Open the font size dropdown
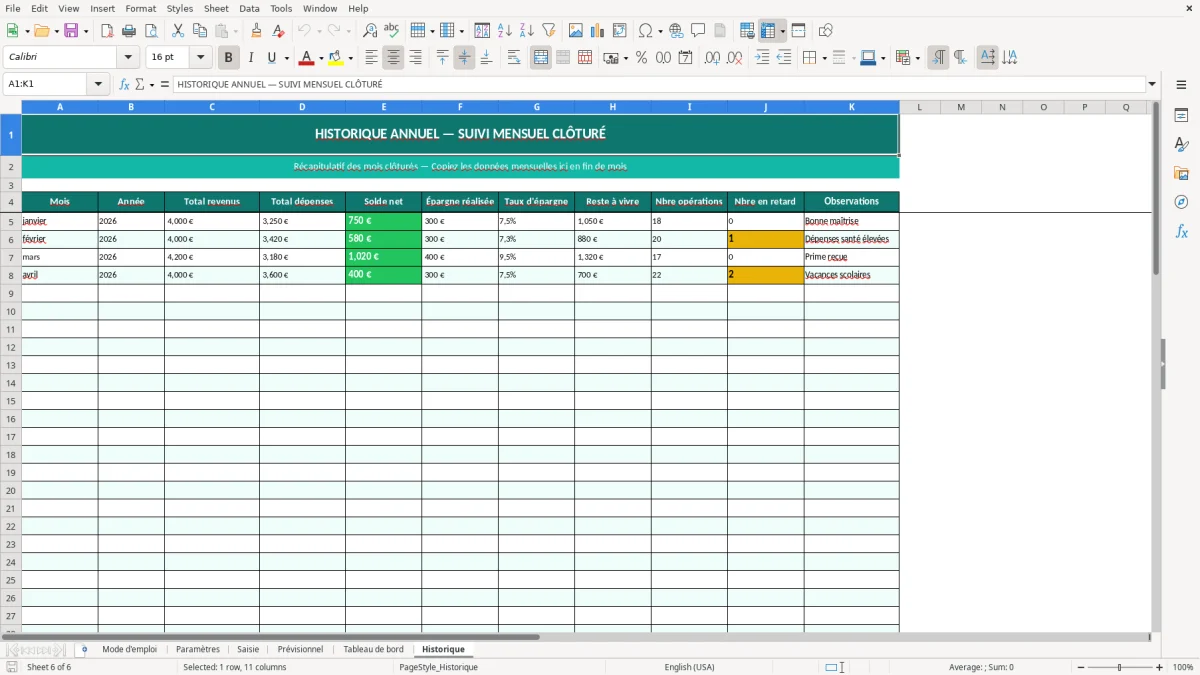The image size is (1200, 675). 200,58
